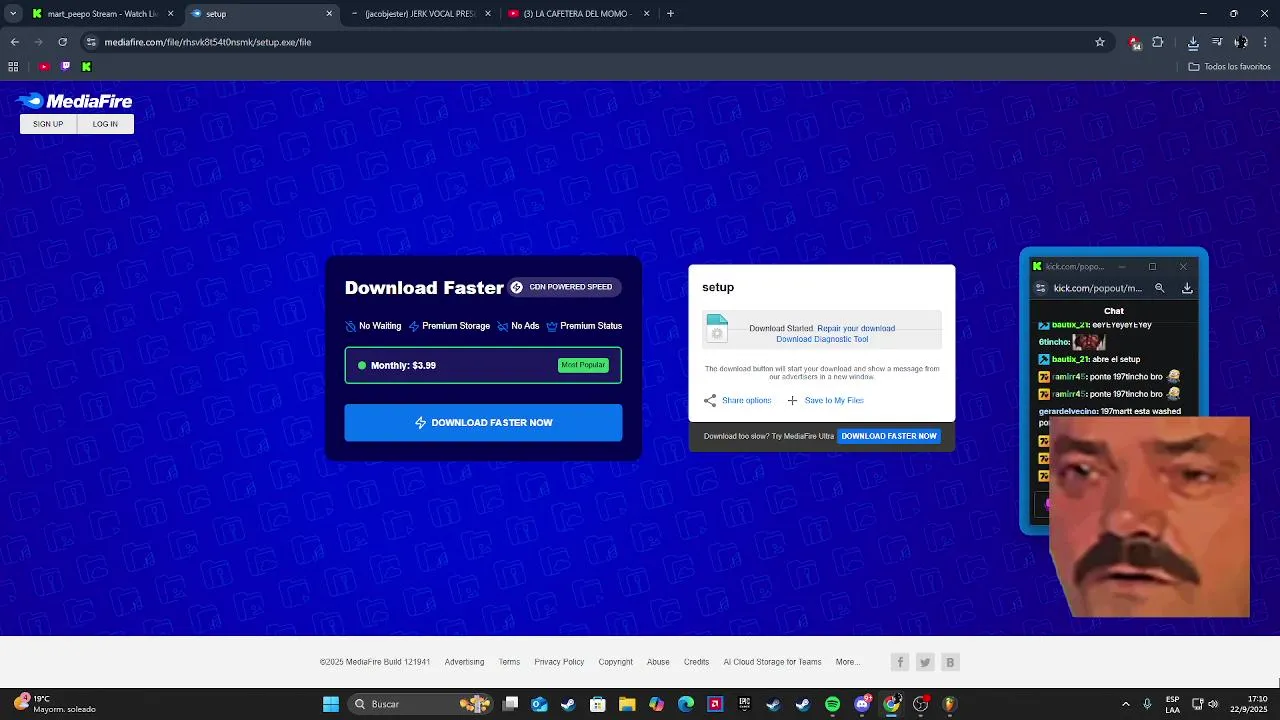Viewport: 1280px width, 720px height.
Task: Select the Monthly $3.99 plan radio option
Action: (362, 366)
